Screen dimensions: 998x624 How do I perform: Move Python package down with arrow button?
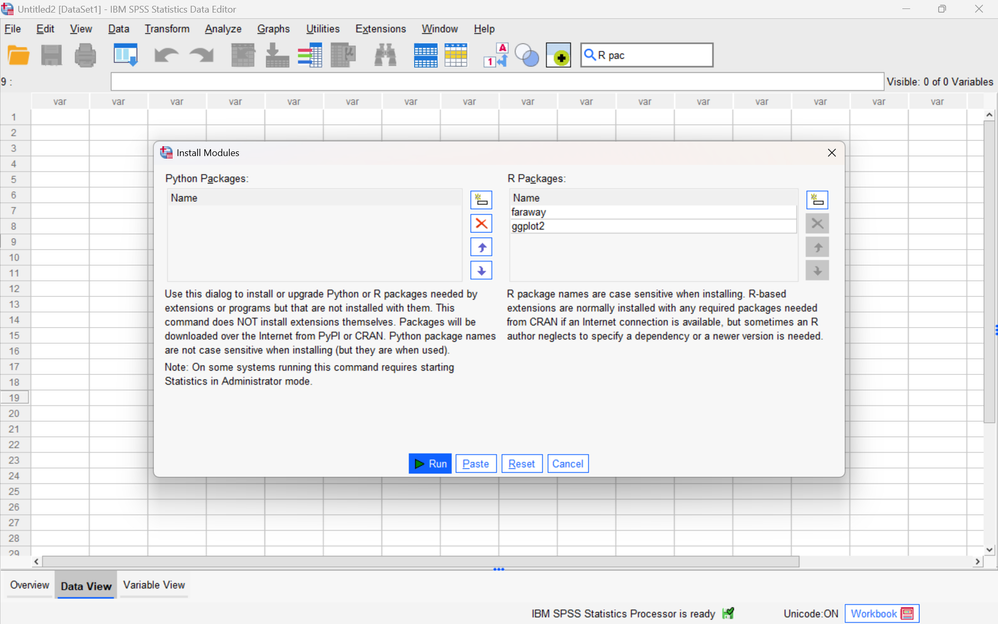click(481, 271)
